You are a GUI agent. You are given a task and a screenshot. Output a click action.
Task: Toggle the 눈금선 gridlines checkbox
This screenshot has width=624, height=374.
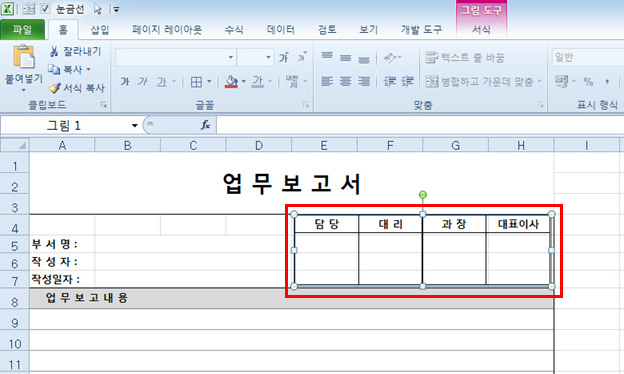click(x=45, y=8)
